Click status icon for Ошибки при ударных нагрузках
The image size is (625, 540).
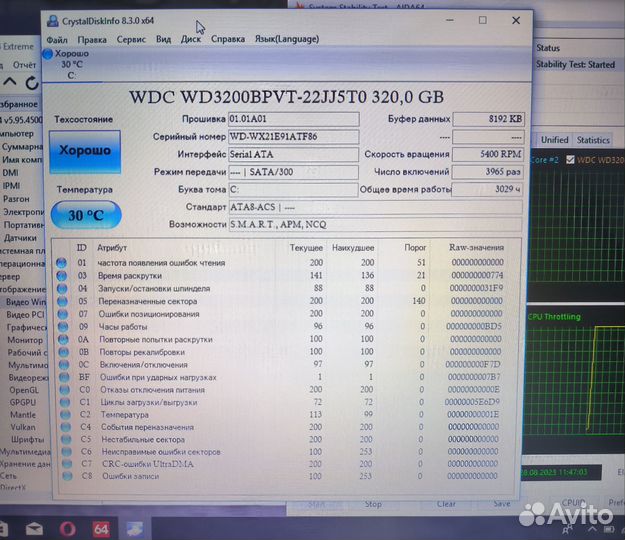tap(65, 377)
